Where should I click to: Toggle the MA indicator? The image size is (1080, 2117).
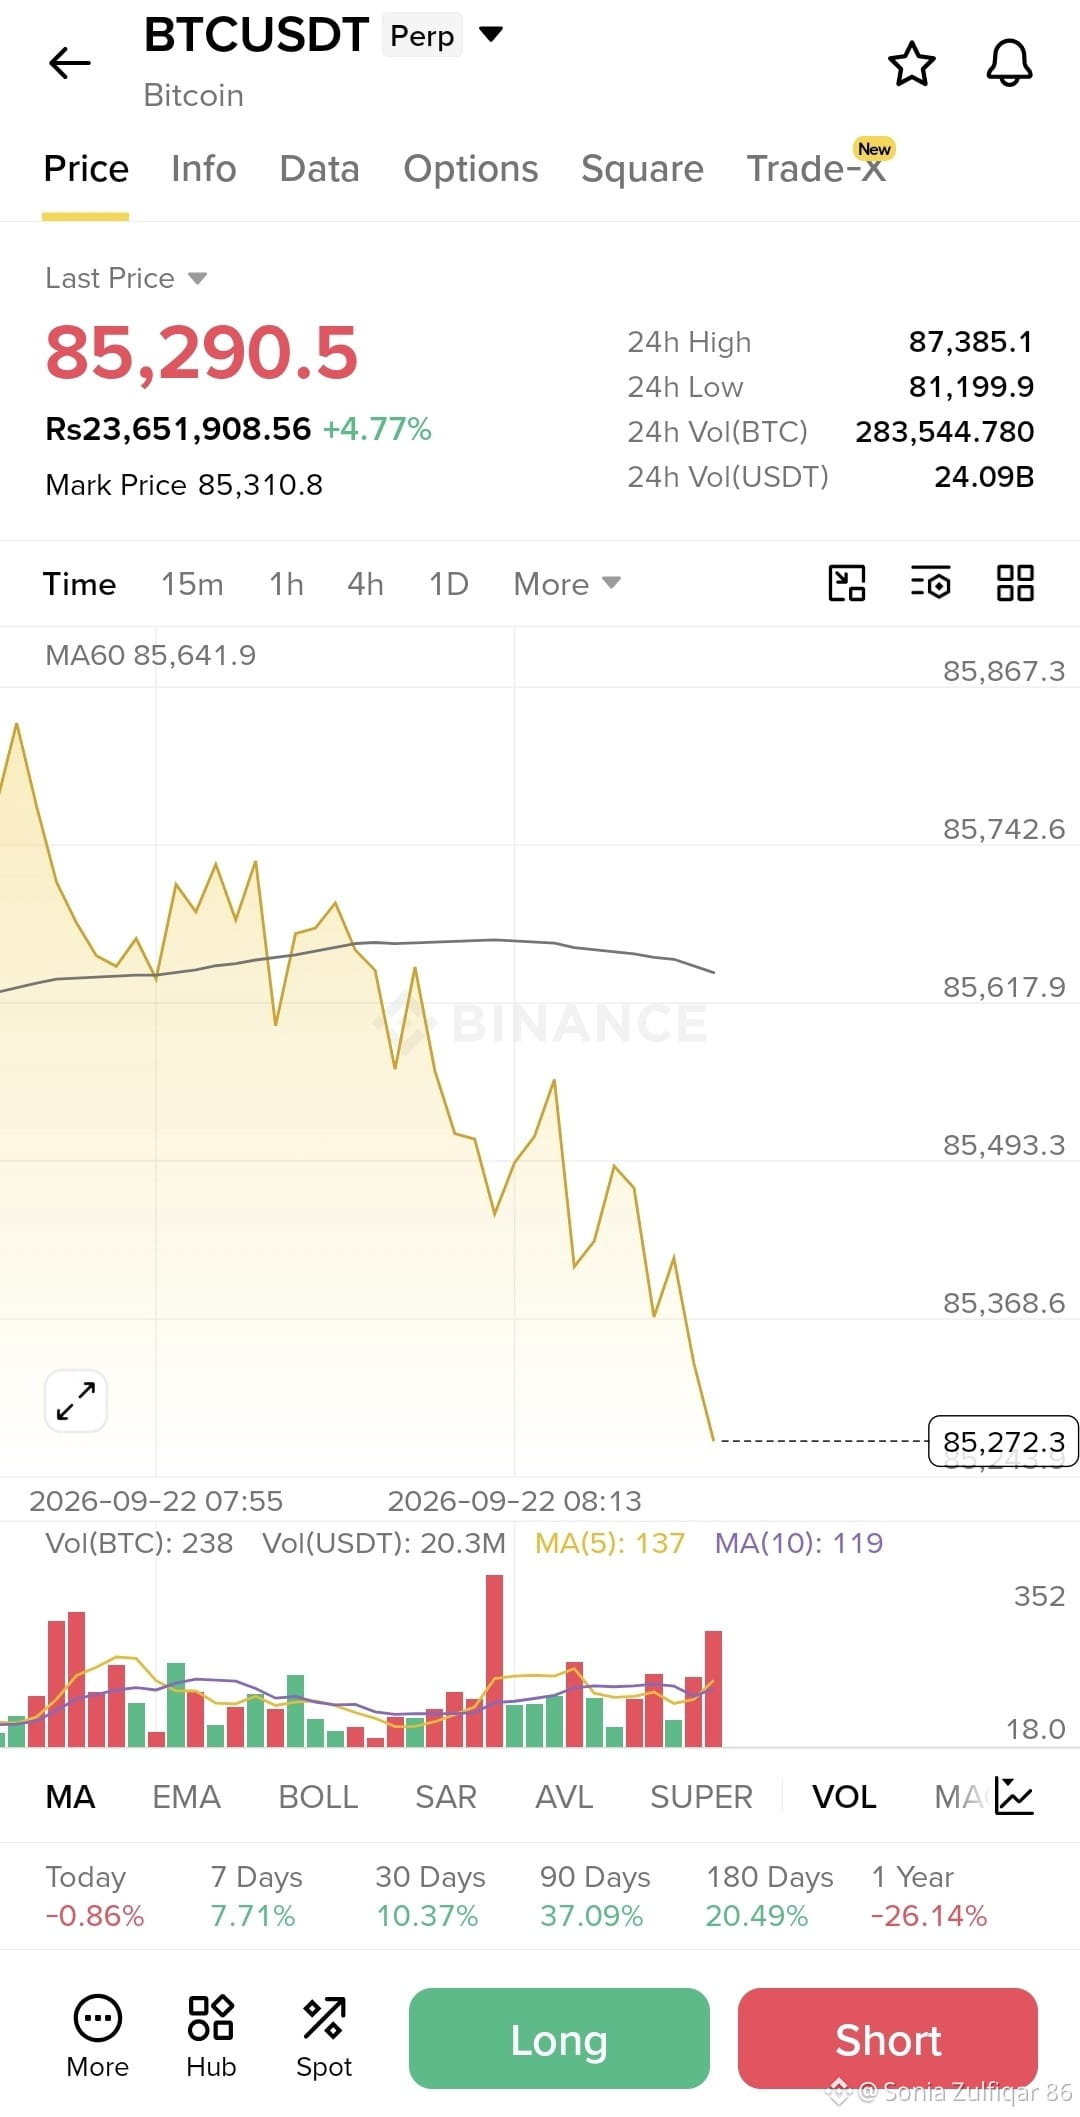(x=70, y=1797)
